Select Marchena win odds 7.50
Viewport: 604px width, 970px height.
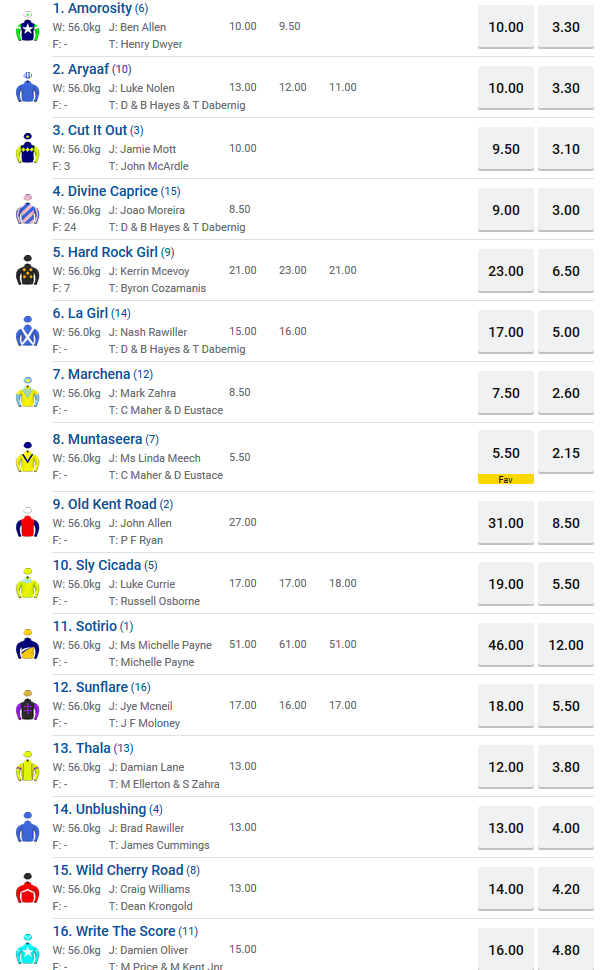pyautogui.click(x=506, y=393)
